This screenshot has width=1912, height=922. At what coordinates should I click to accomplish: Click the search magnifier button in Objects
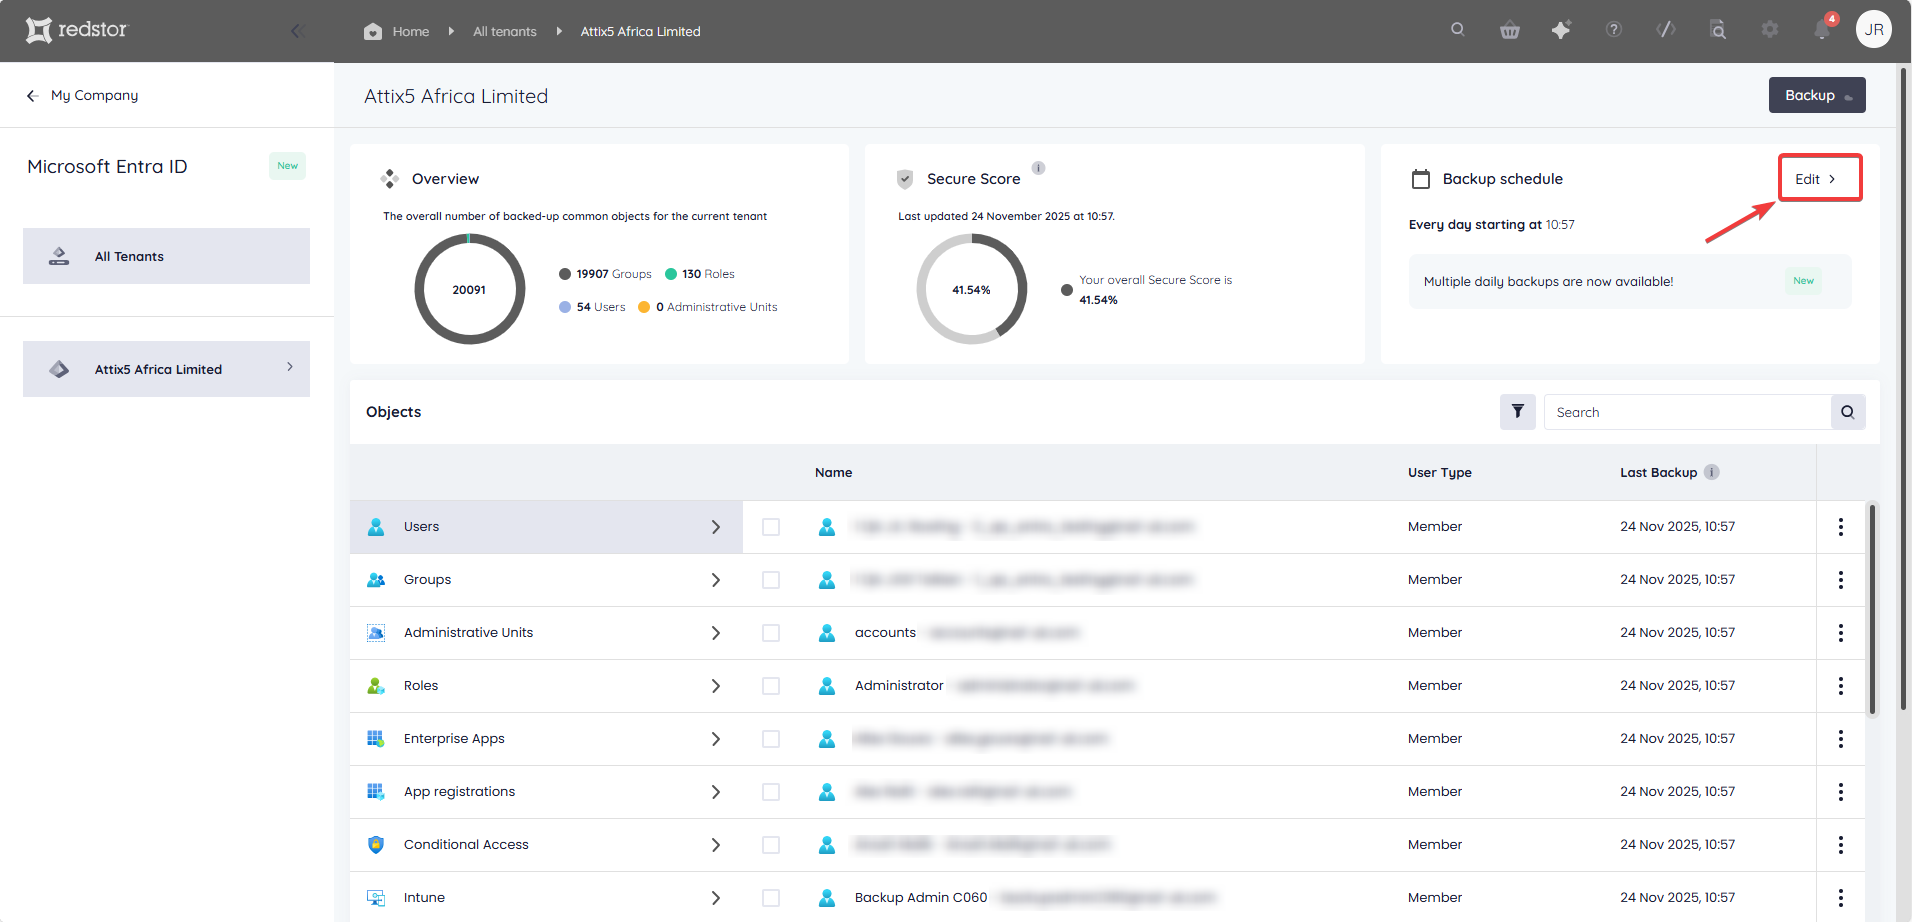point(1848,412)
